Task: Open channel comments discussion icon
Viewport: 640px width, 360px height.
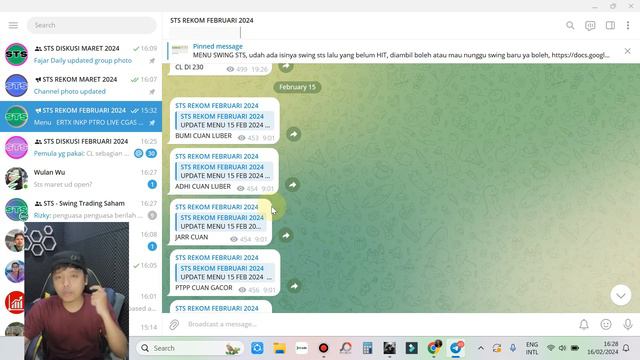Action: pyautogui.click(x=590, y=26)
